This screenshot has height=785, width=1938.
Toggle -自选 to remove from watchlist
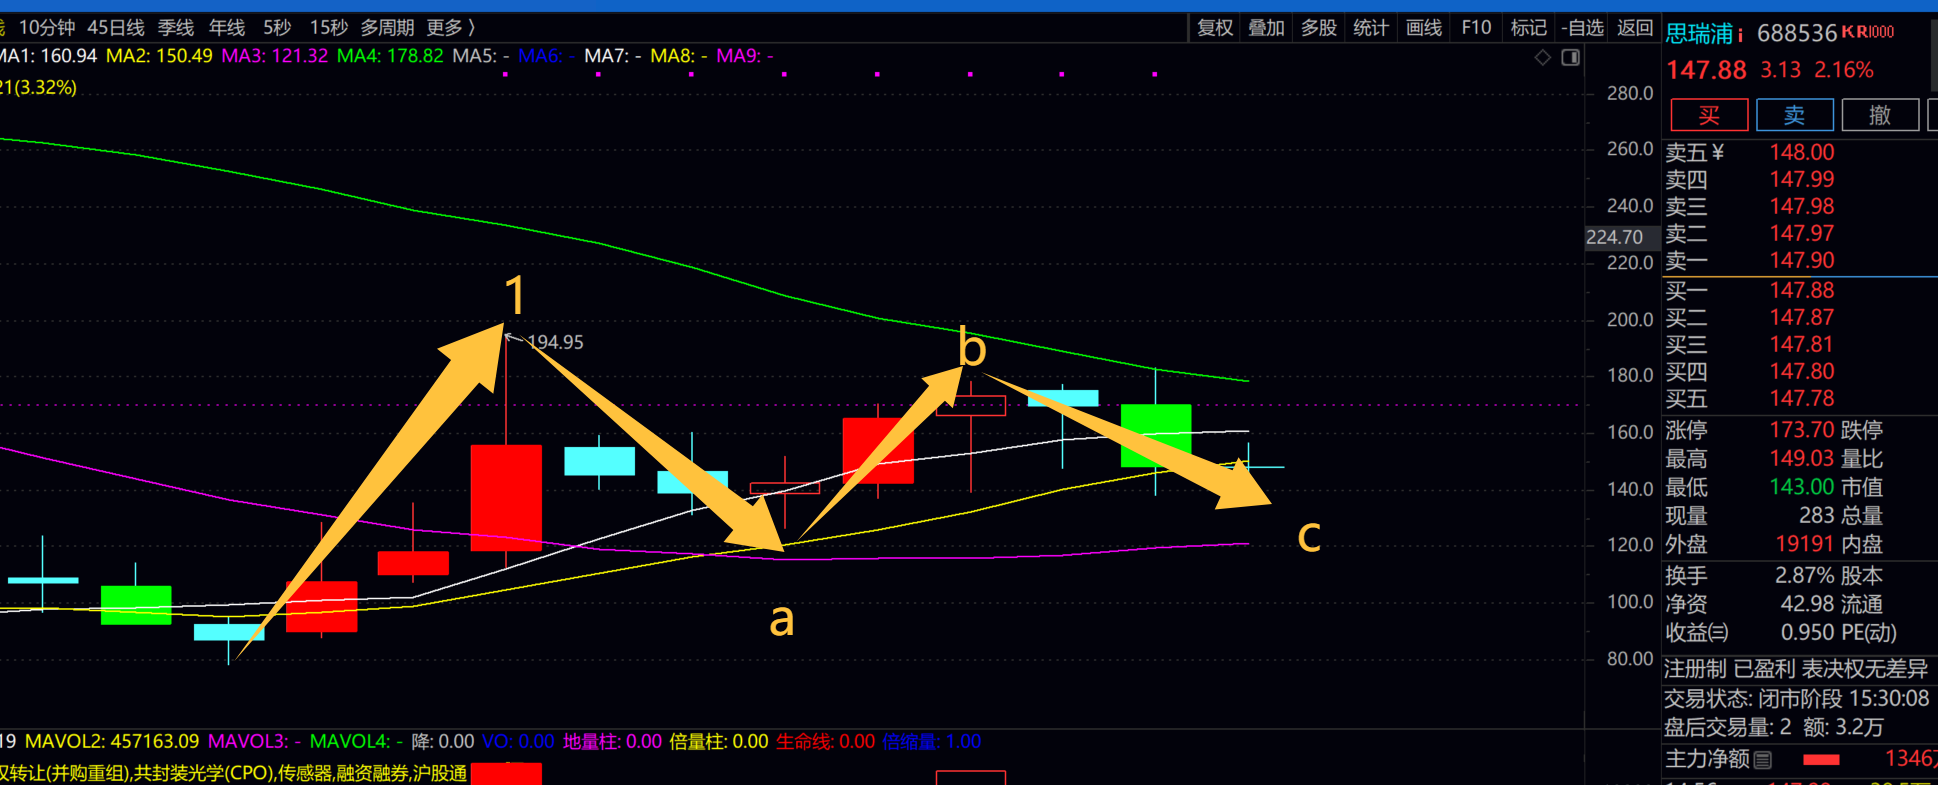(1582, 28)
